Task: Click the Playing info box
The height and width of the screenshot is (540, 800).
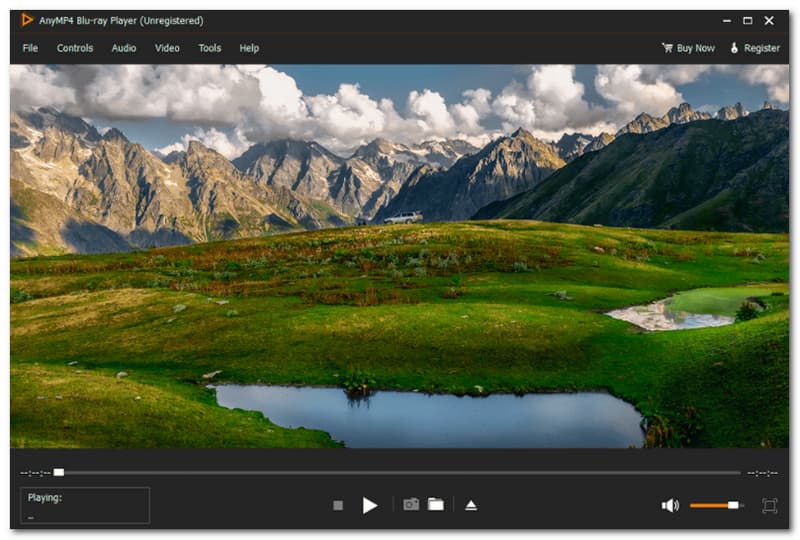Action: click(x=85, y=506)
